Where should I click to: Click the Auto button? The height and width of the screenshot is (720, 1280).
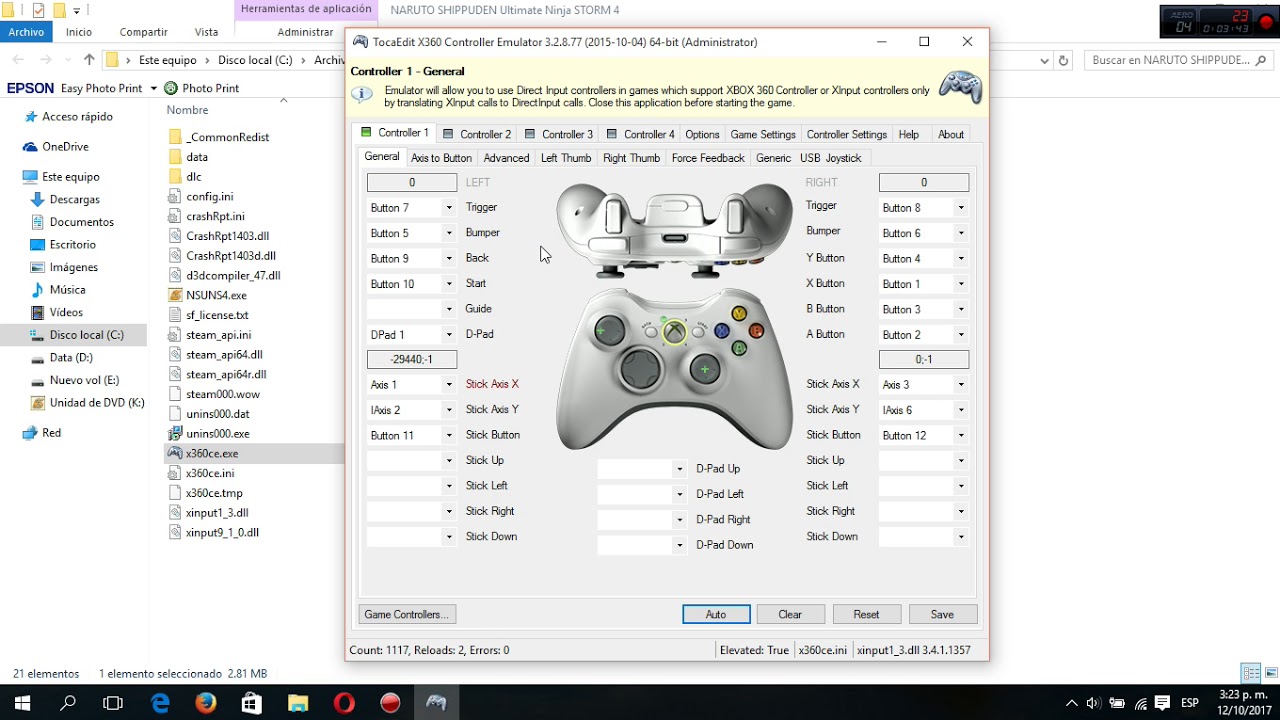[716, 615]
